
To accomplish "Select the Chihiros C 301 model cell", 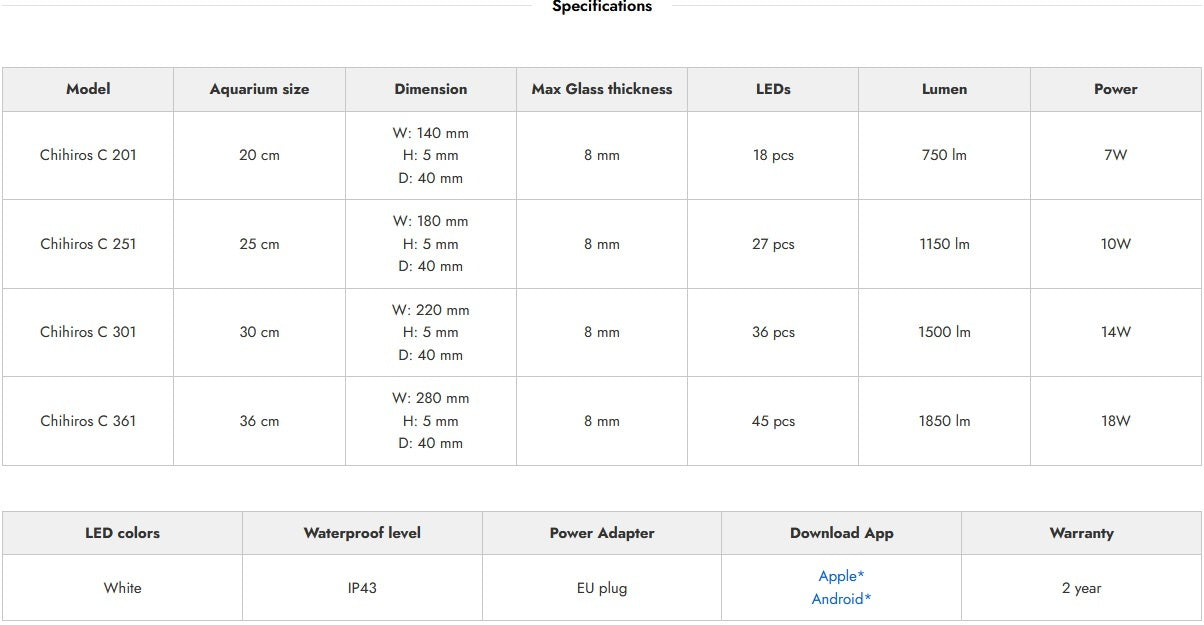I will [88, 332].
